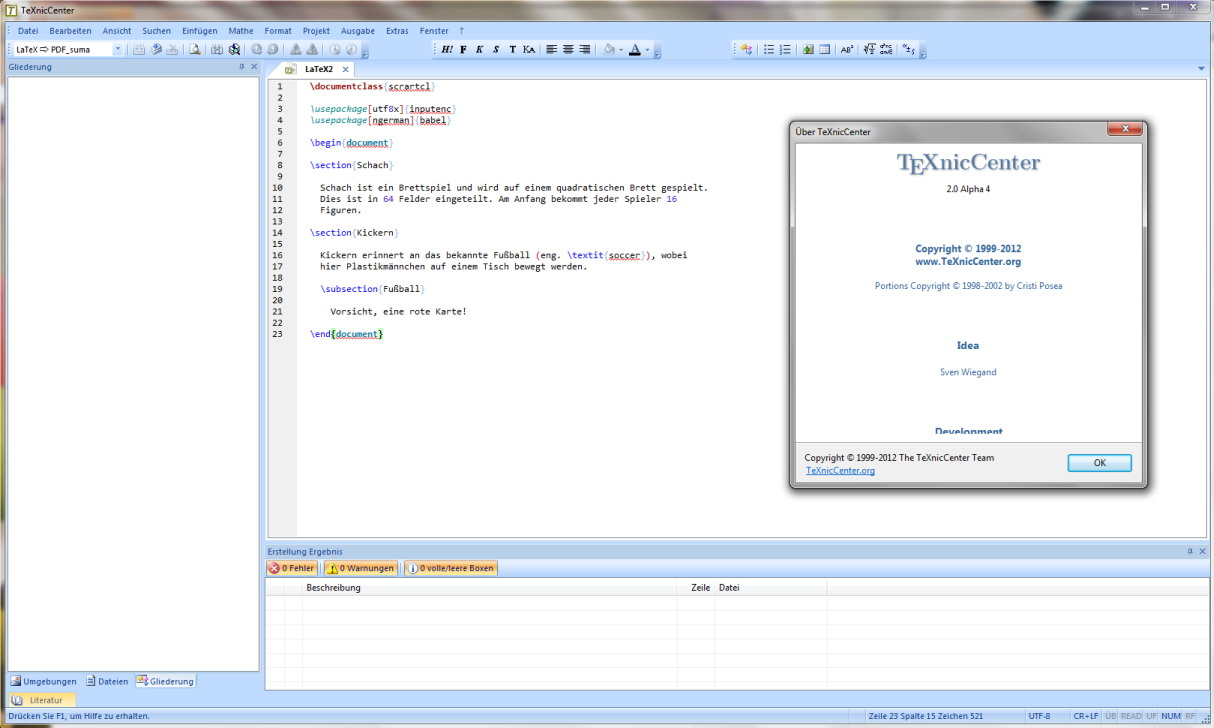
Task: Toggle the '0 Fehler' errors filter
Action: click(x=292, y=568)
